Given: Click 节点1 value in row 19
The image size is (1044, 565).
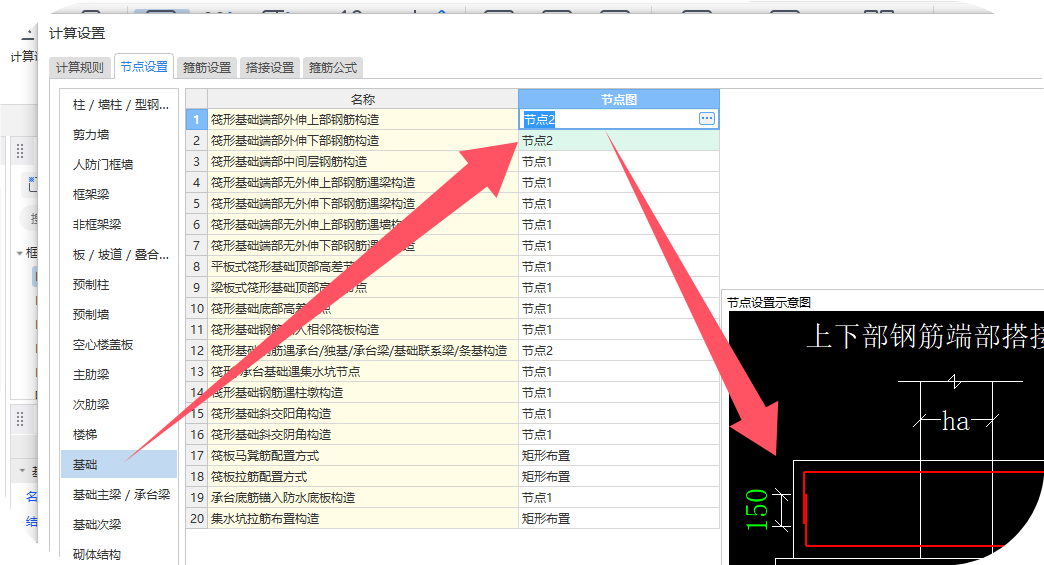Looking at the screenshot, I should point(619,498).
